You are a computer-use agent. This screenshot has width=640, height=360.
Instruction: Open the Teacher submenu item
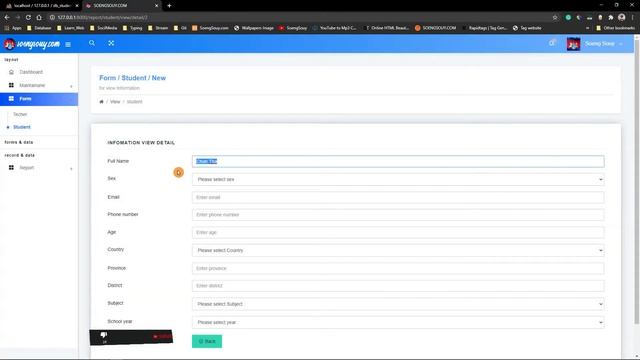(x=20, y=114)
